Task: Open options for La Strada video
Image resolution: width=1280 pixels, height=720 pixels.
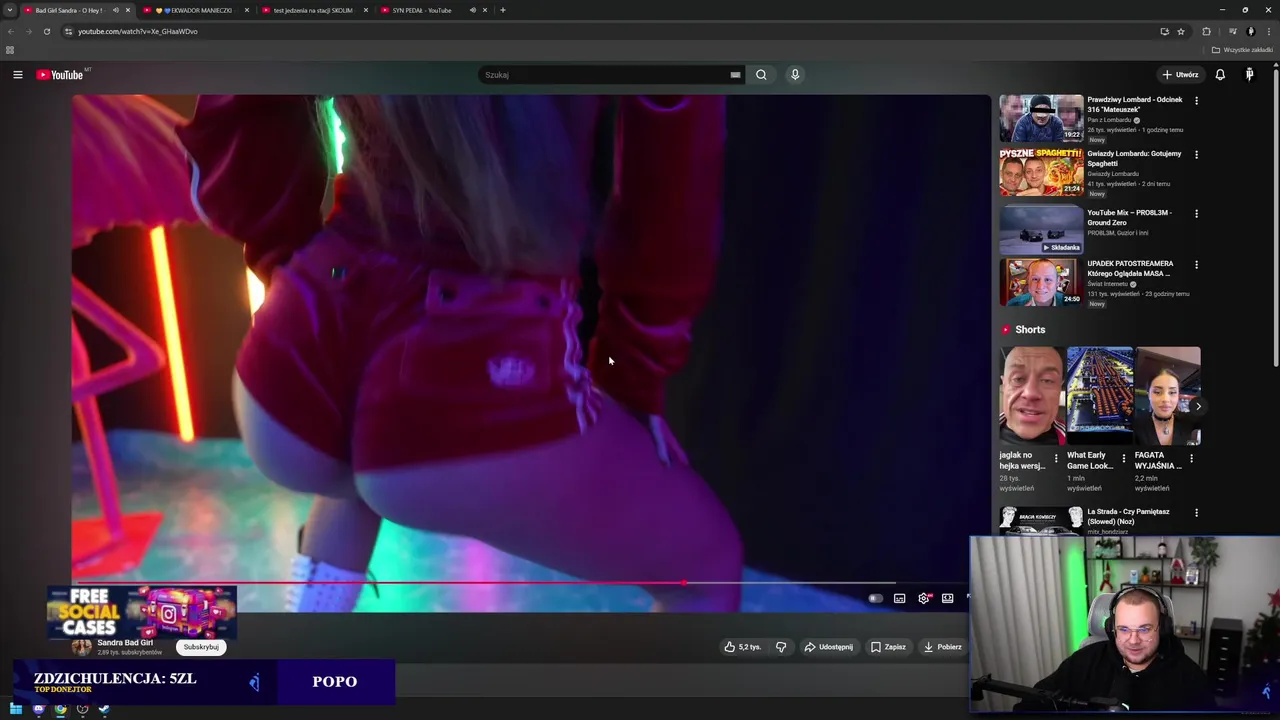Action: tap(1196, 512)
